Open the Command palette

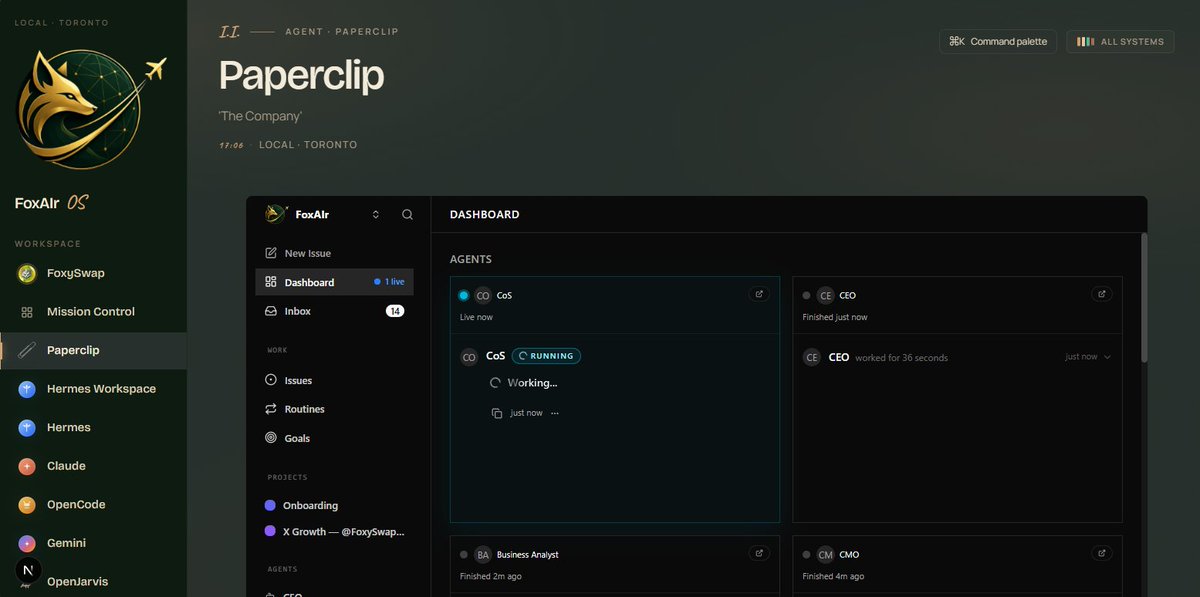997,41
